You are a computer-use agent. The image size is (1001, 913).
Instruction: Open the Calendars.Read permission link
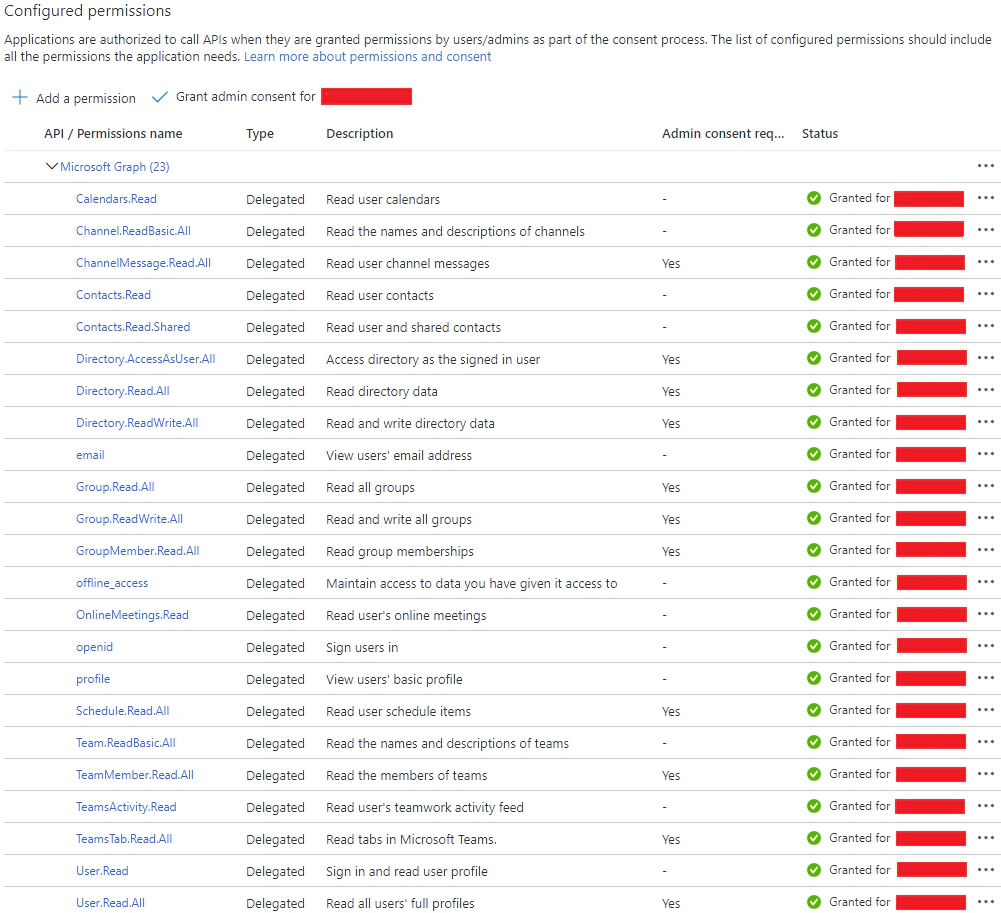(116, 199)
